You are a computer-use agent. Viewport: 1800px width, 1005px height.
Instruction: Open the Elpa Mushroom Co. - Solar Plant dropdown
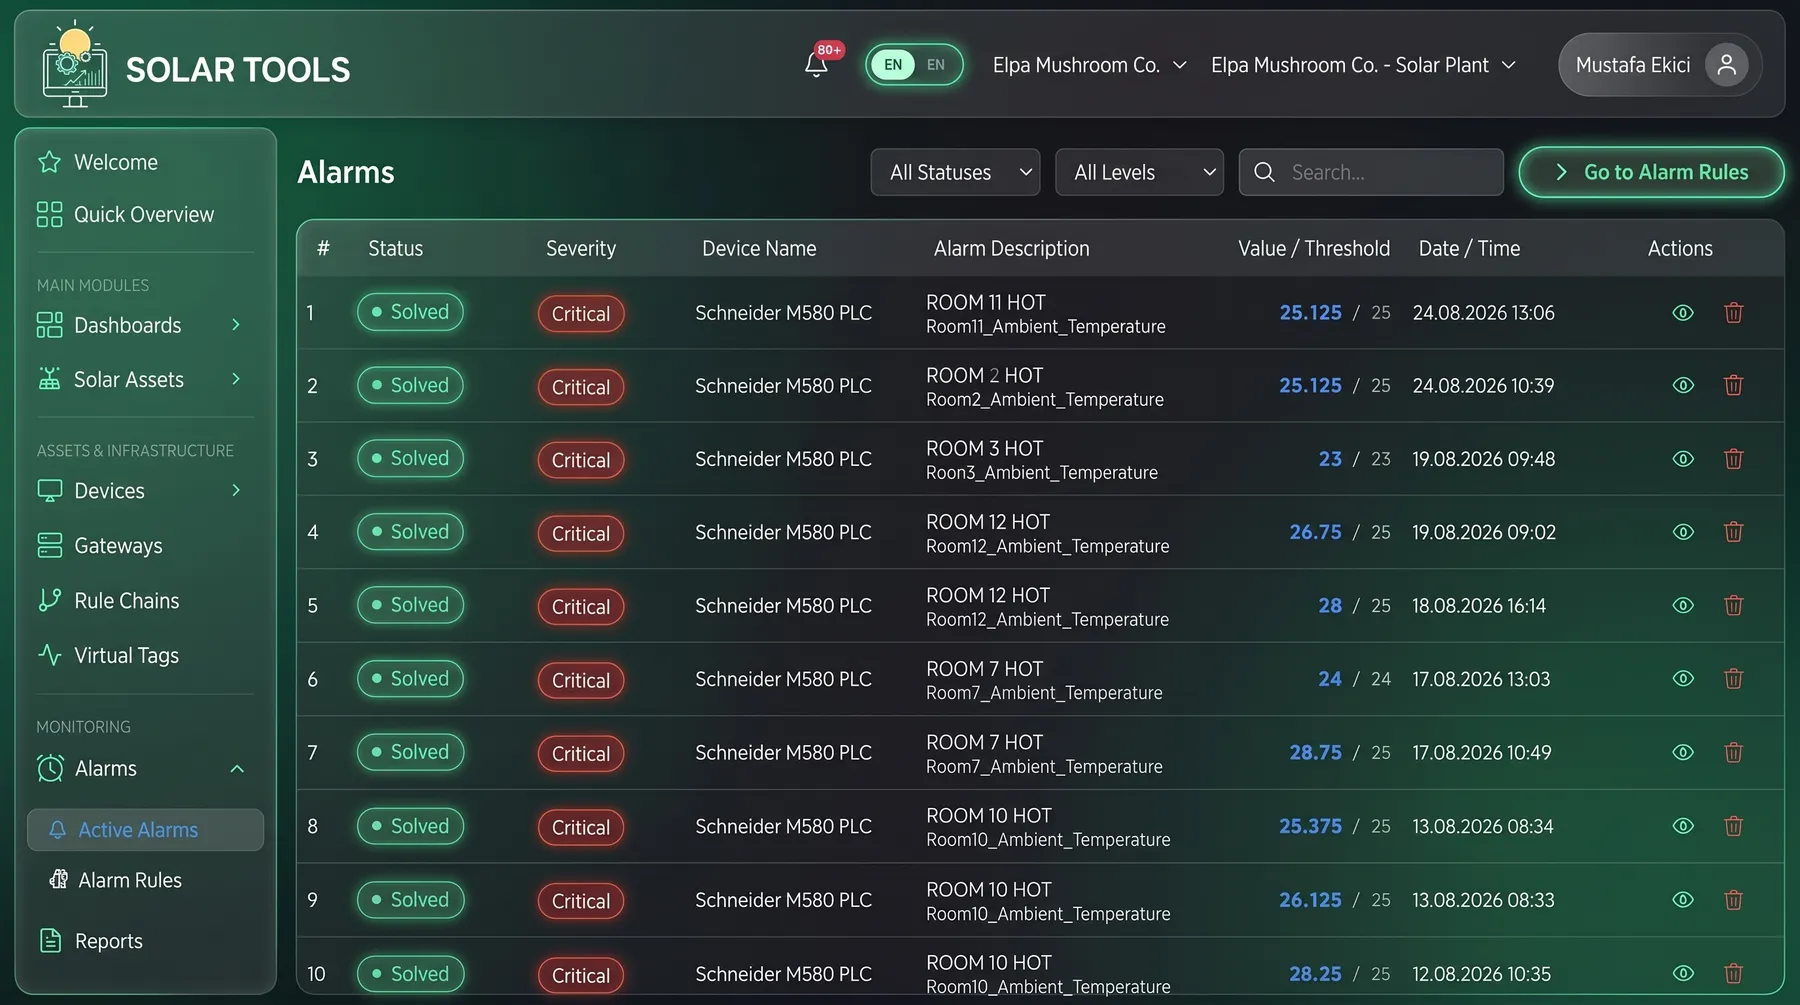click(1363, 65)
